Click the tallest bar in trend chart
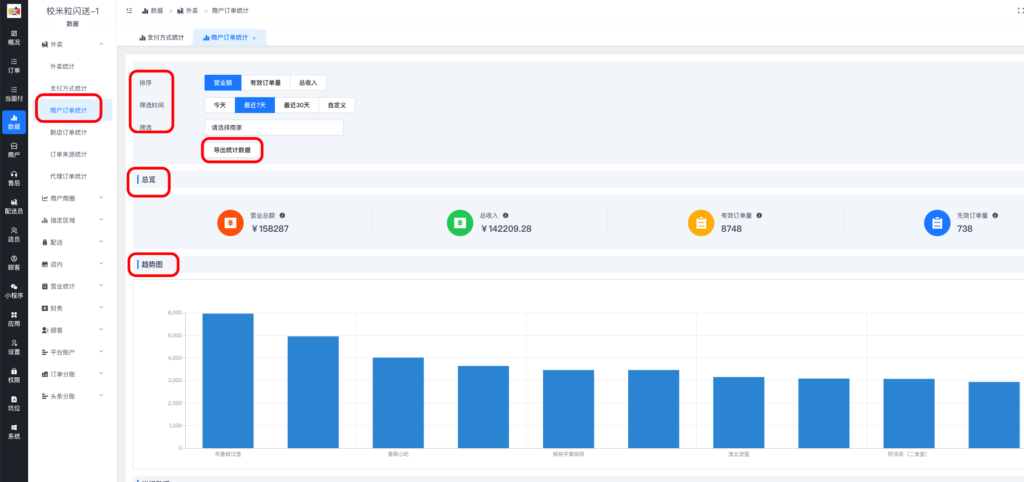The width and height of the screenshot is (1024, 482). (x=228, y=380)
